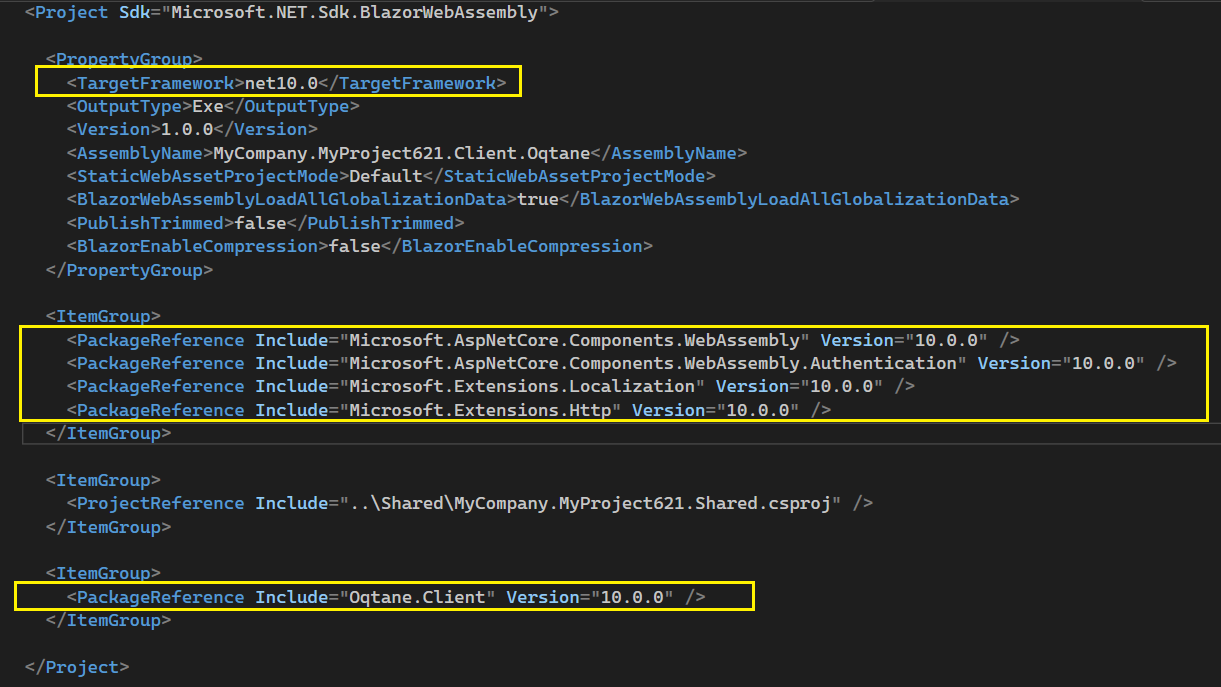Click the closing PropertyGroup tag
Viewport: 1221px width, 687px height.
point(129,270)
